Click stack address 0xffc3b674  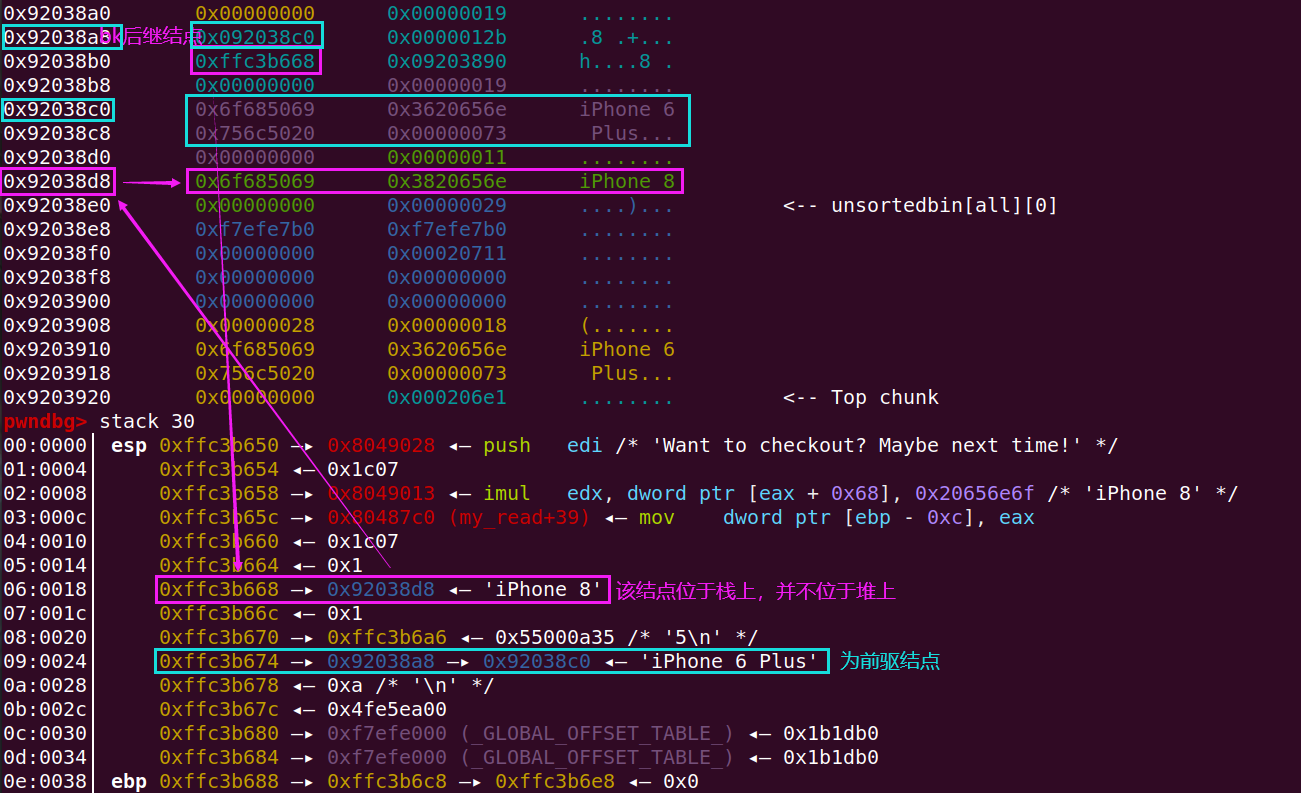point(219,662)
